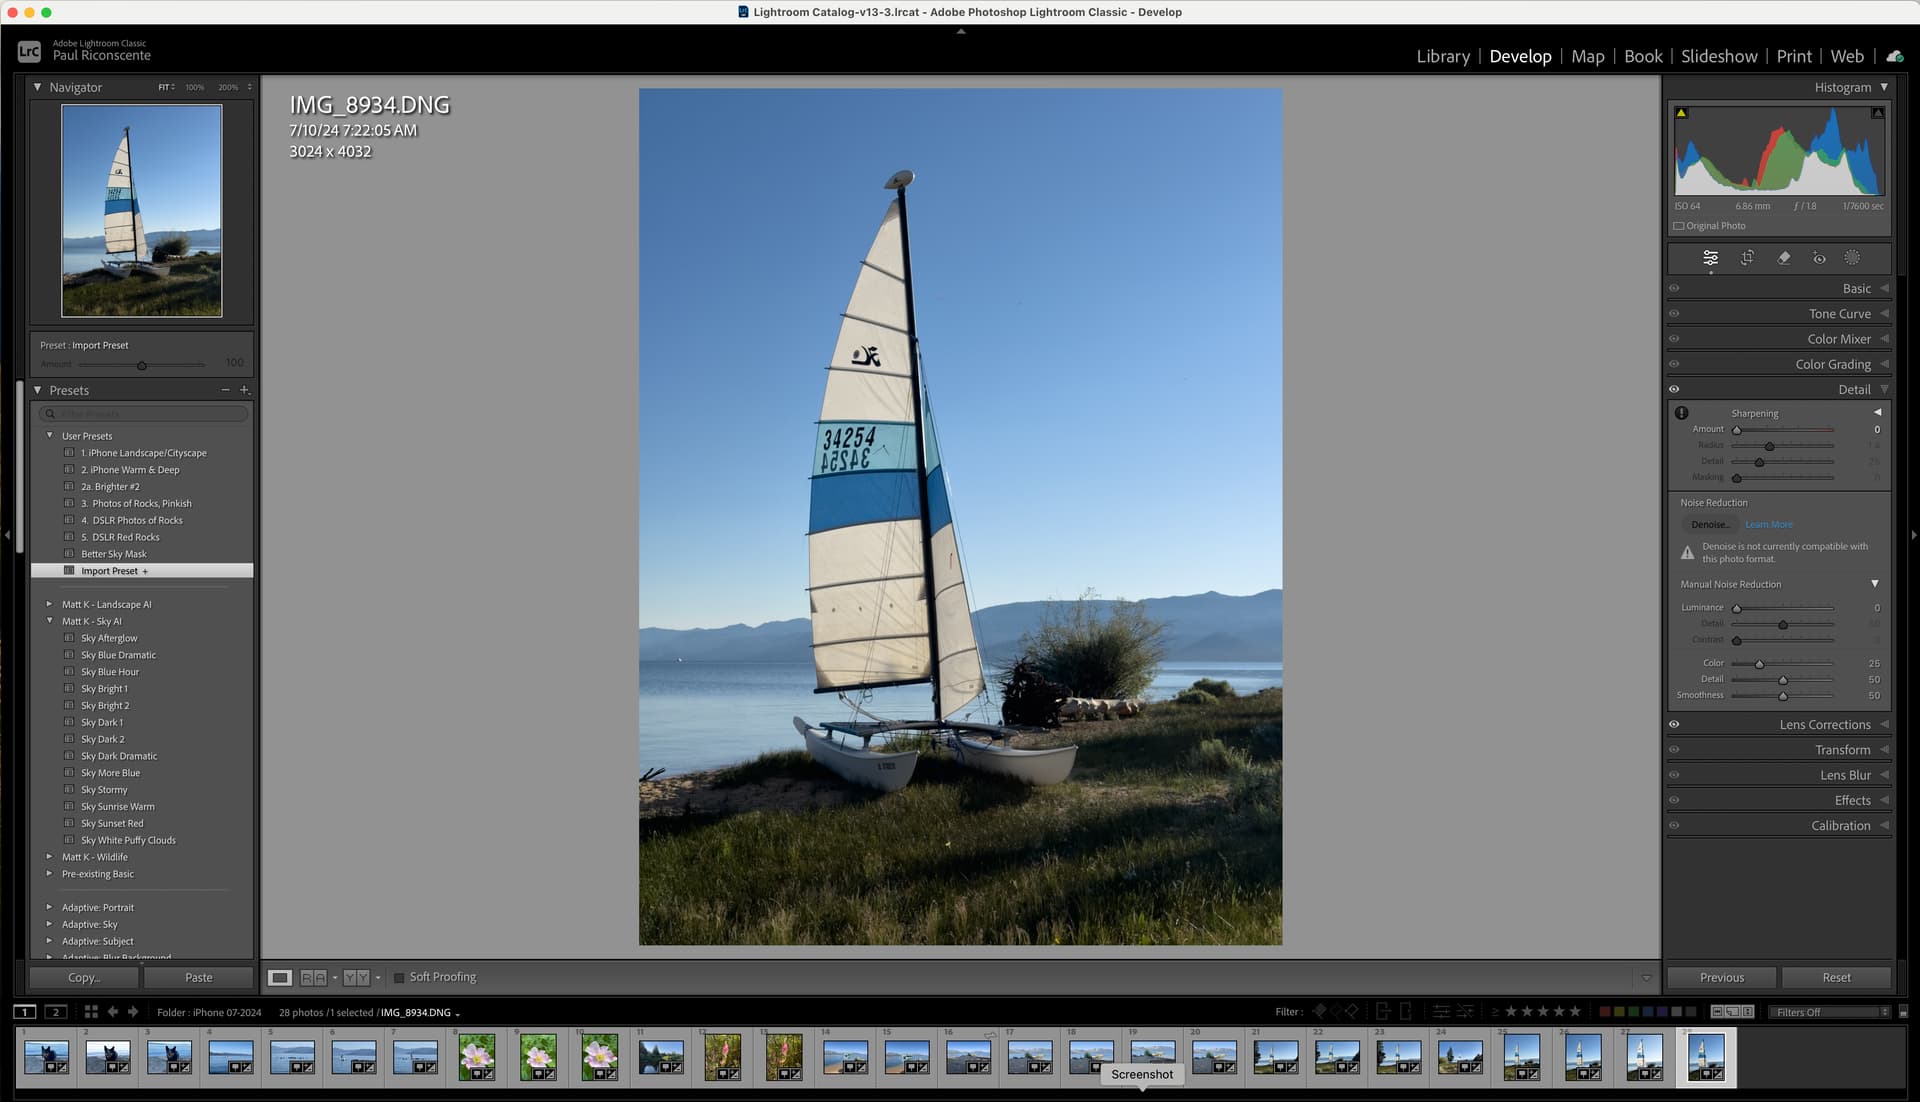
Task: Click the Previous button
Action: coord(1721,977)
